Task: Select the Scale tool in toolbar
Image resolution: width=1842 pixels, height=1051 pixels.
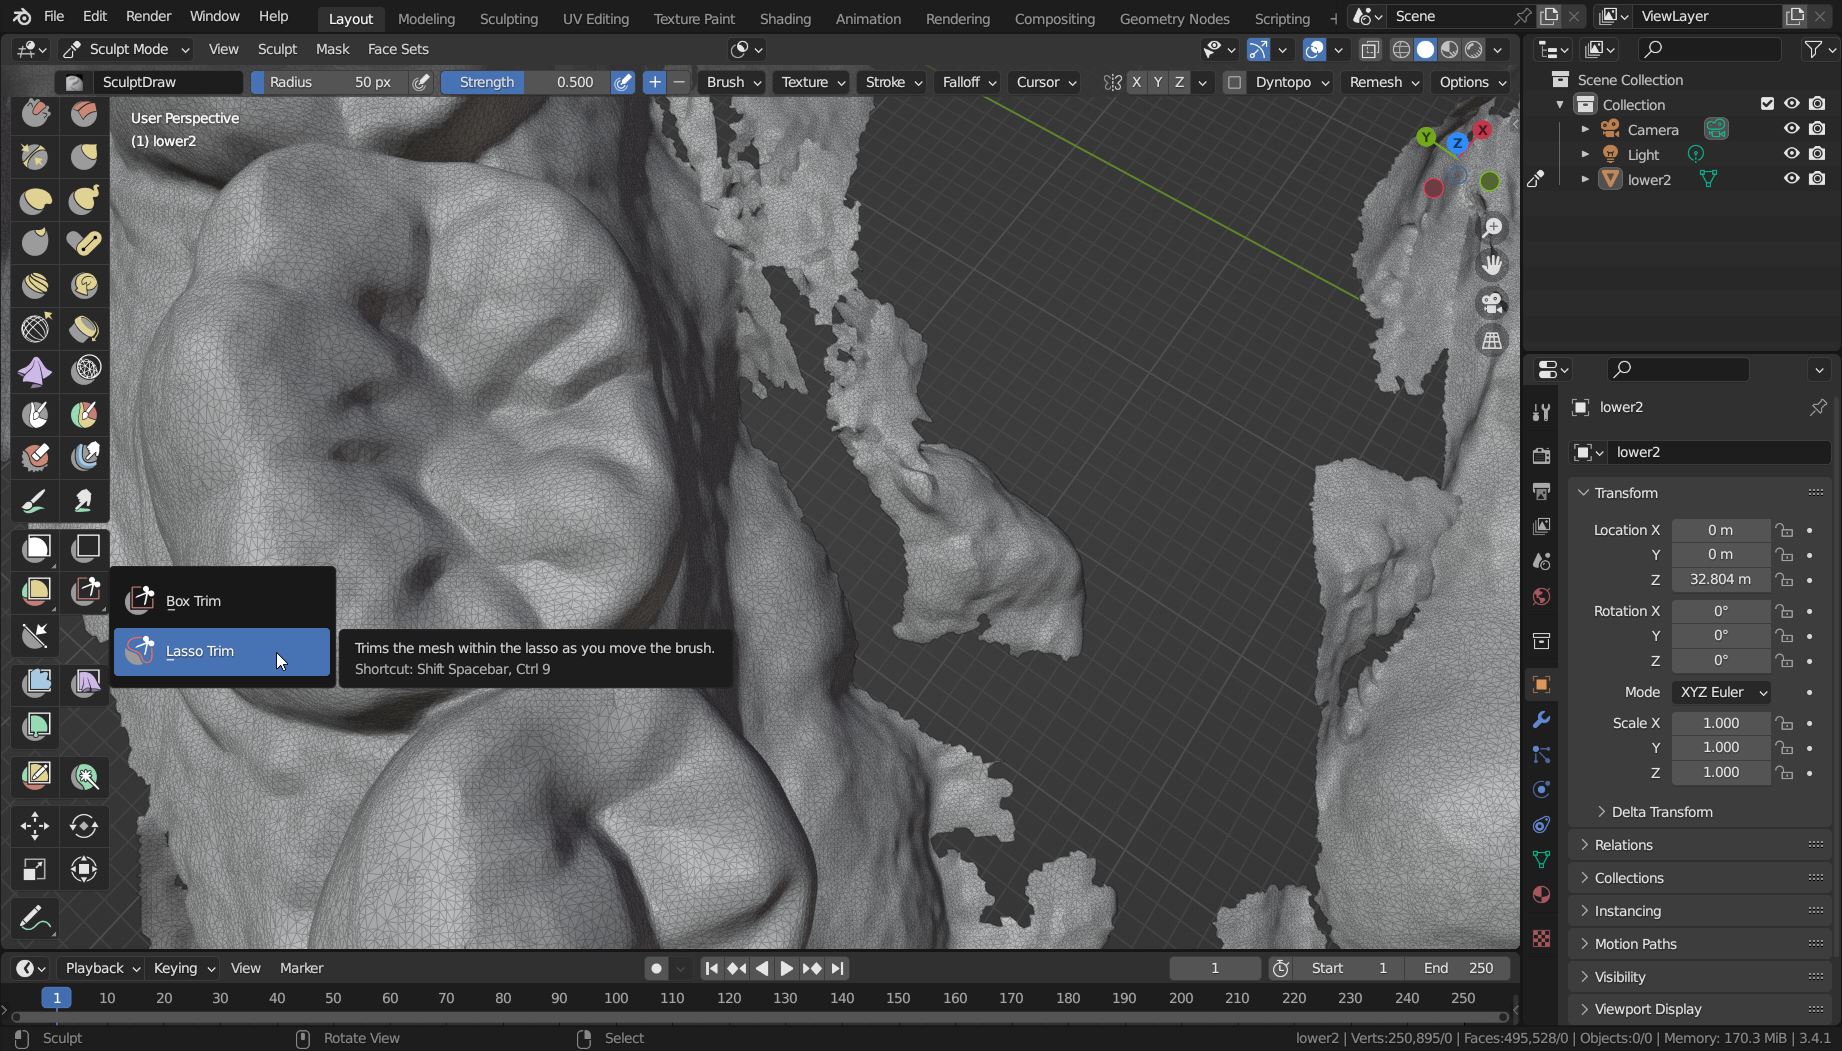Action: 36,869
